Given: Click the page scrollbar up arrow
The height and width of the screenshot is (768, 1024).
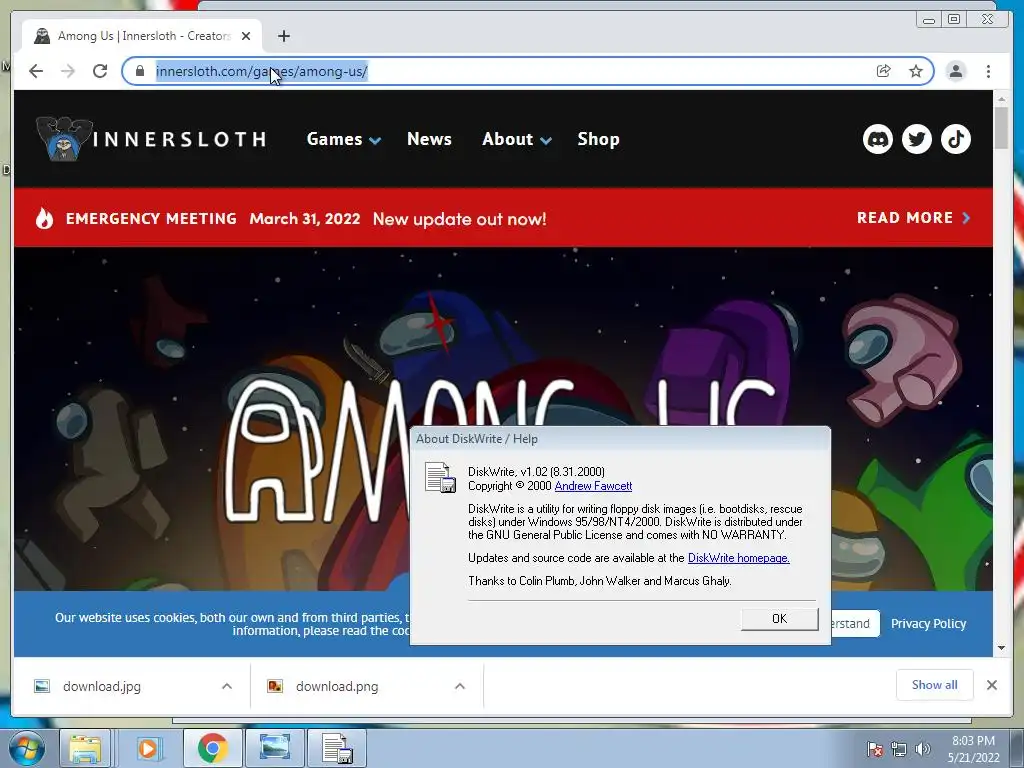Looking at the screenshot, I should [x=1001, y=99].
